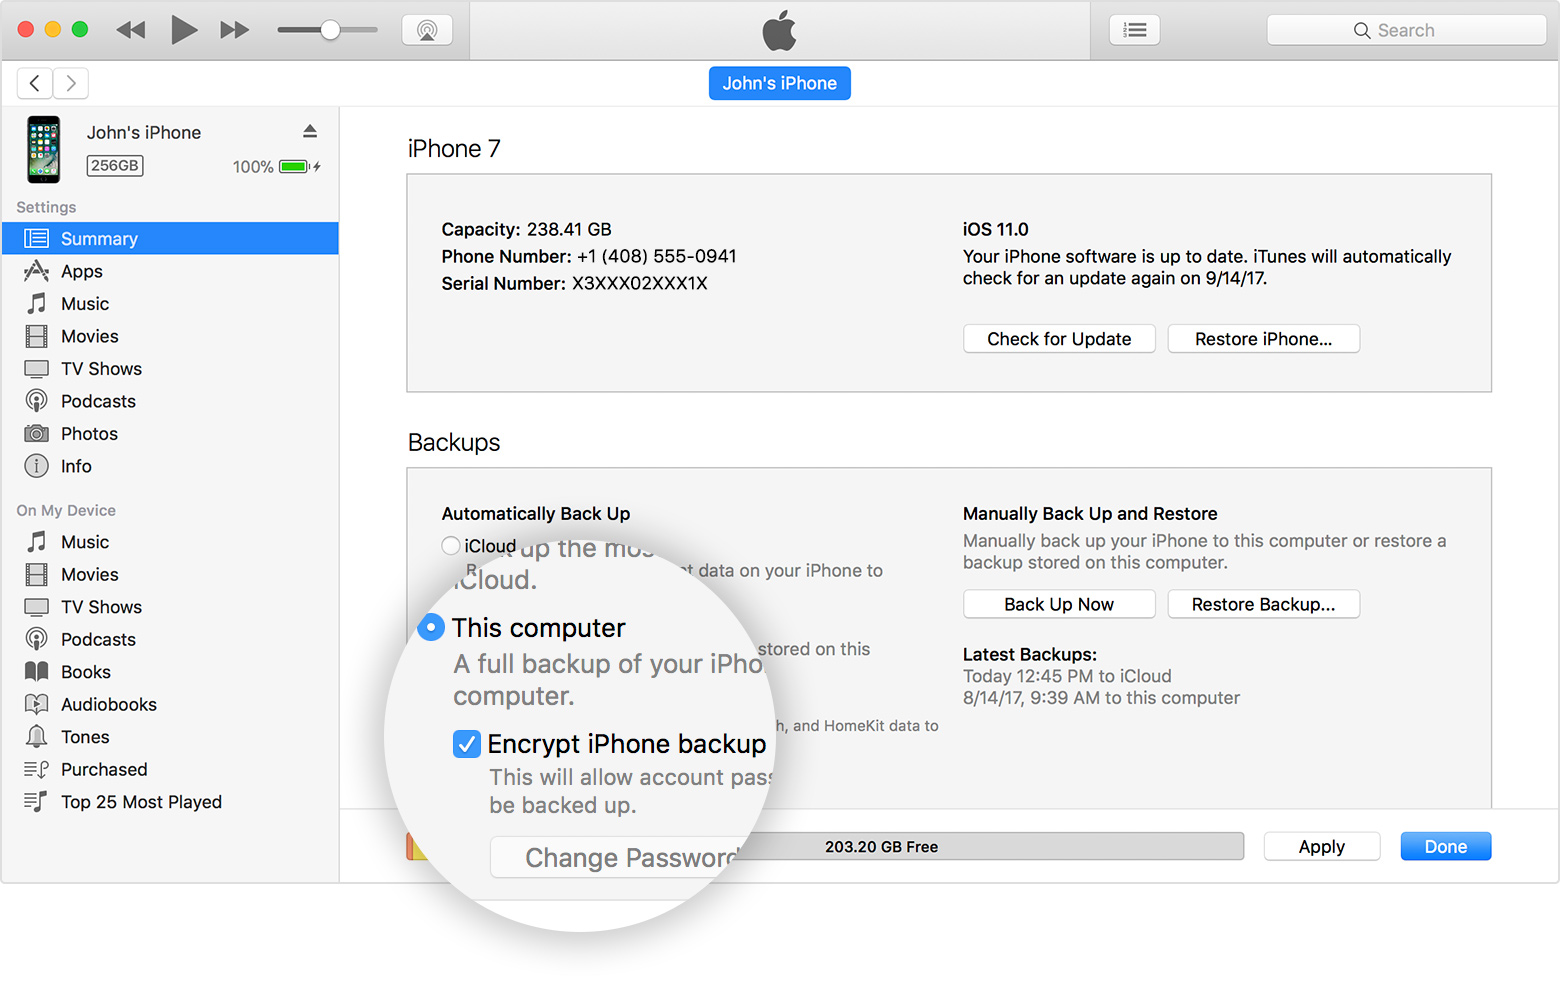Open Purchased playlist

[x=170, y=769]
